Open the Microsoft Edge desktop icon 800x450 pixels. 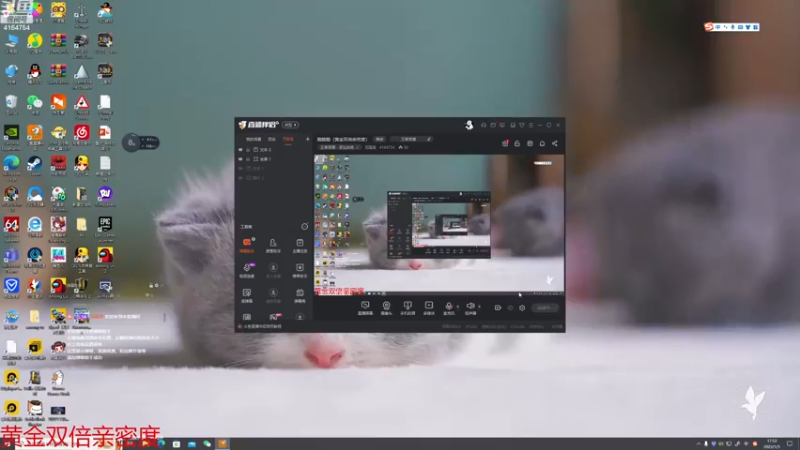11,168
